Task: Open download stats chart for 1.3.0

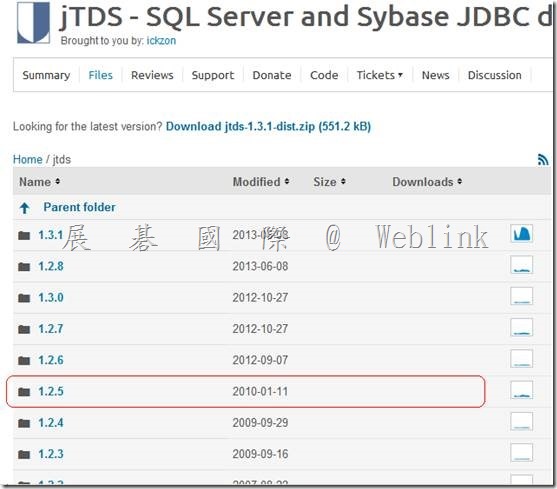Action: pyautogui.click(x=521, y=296)
